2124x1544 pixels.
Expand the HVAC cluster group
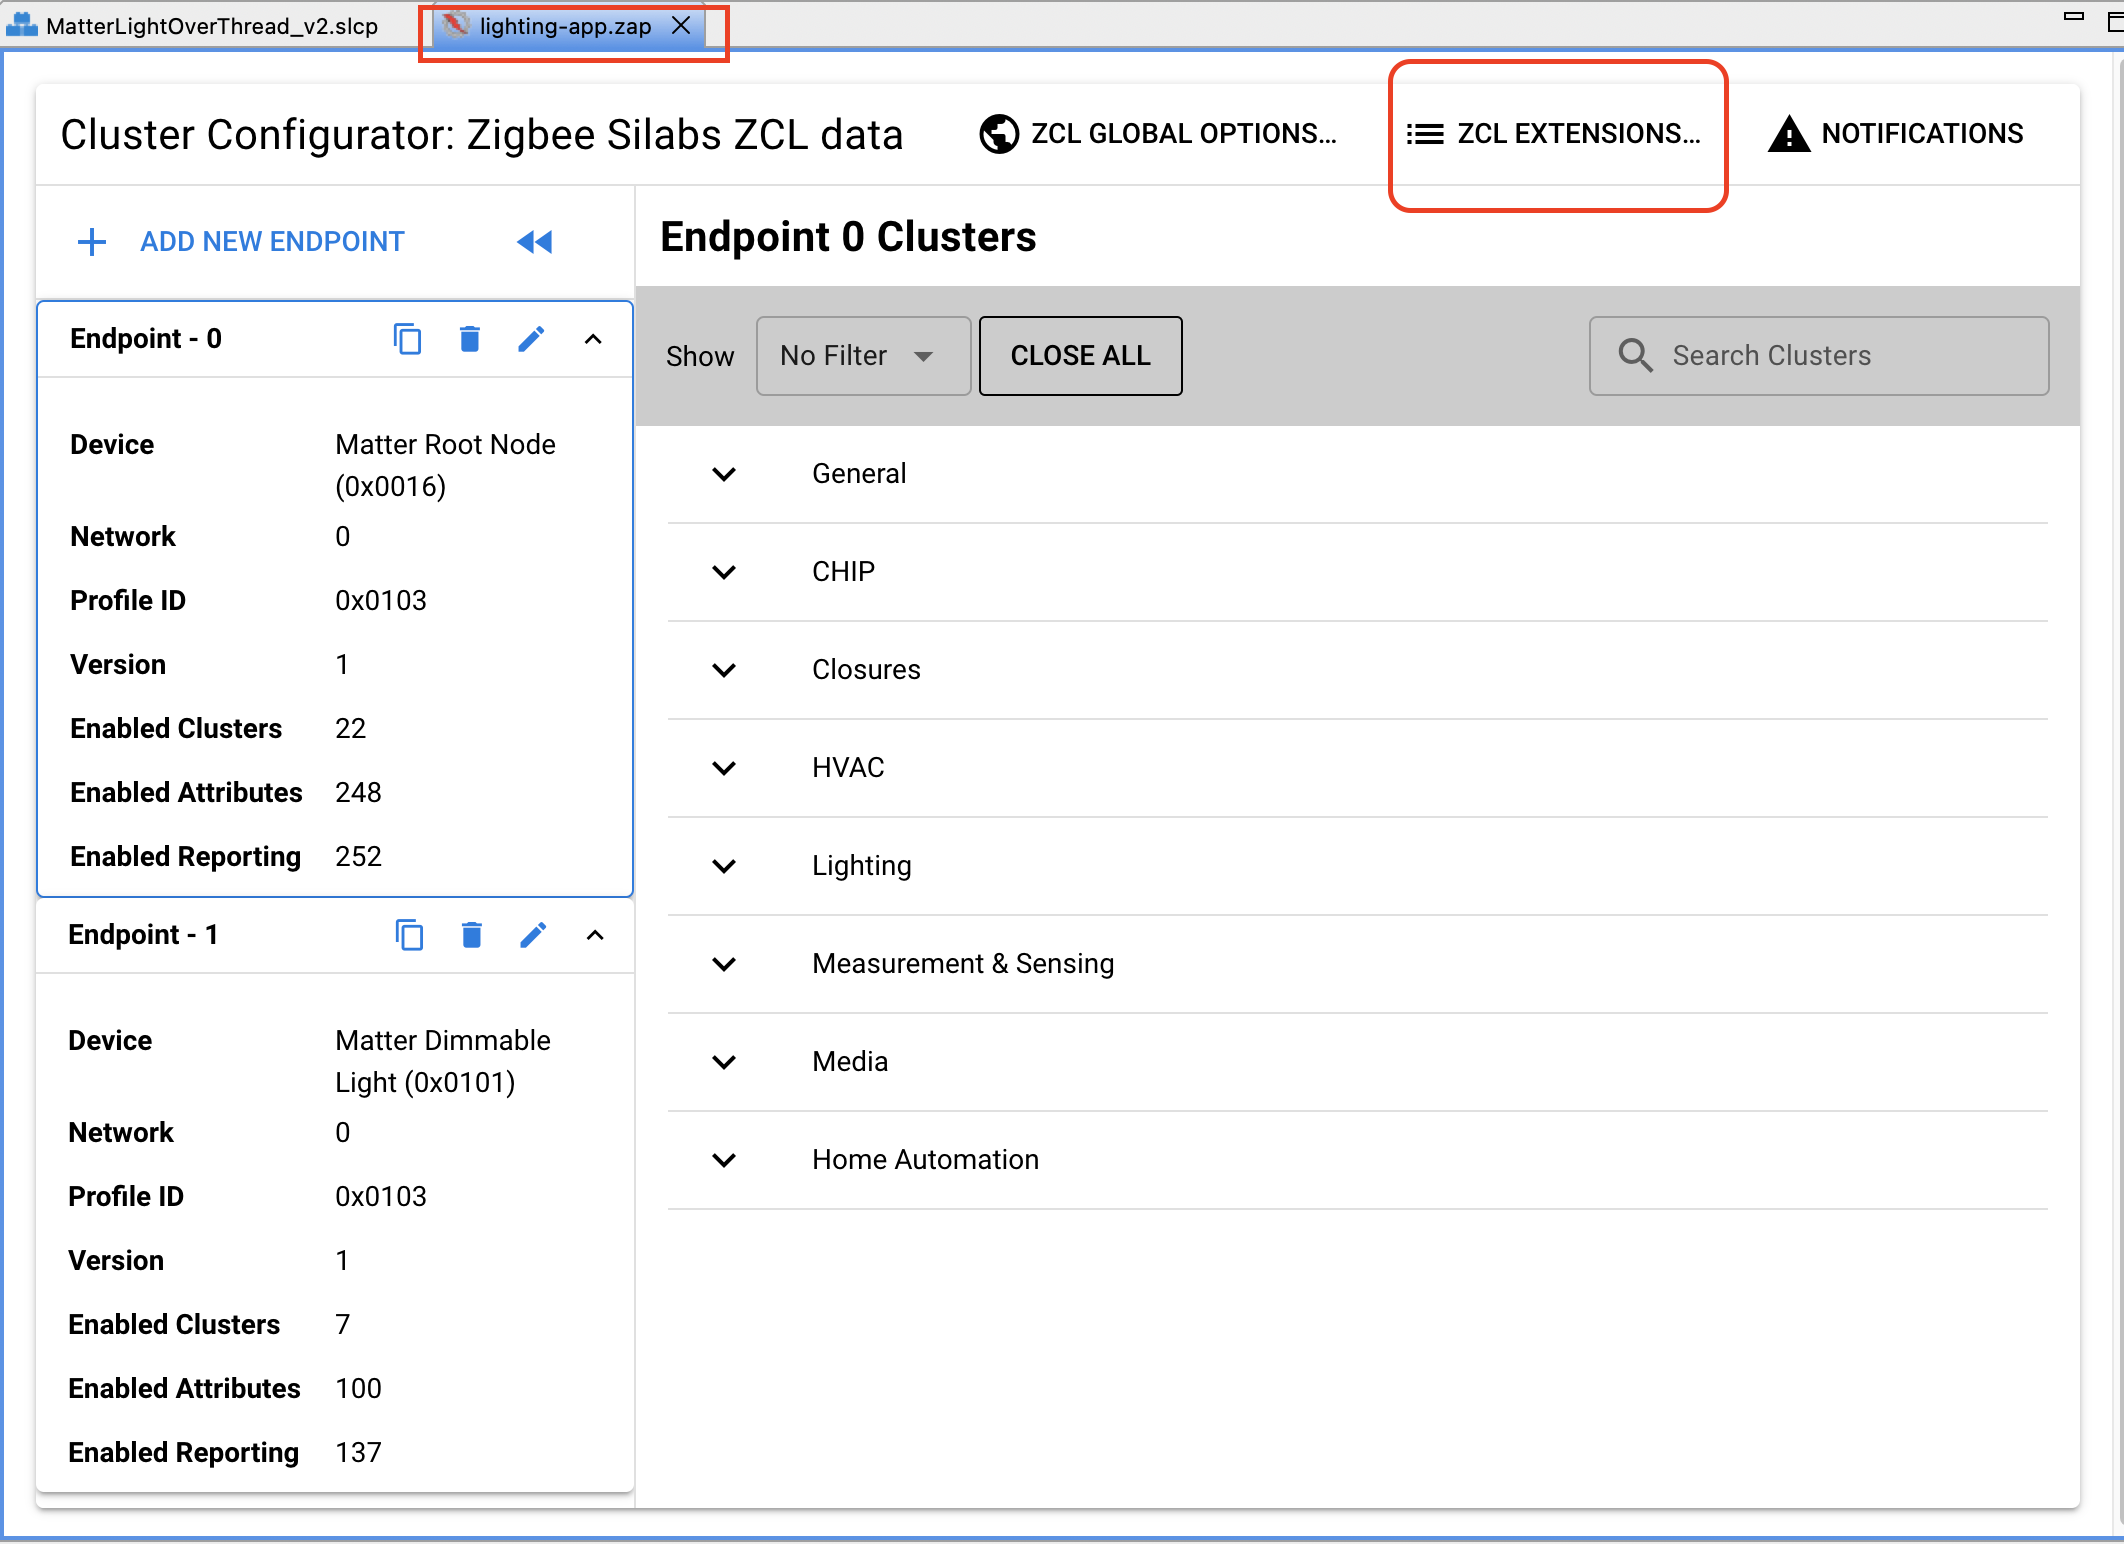[724, 768]
